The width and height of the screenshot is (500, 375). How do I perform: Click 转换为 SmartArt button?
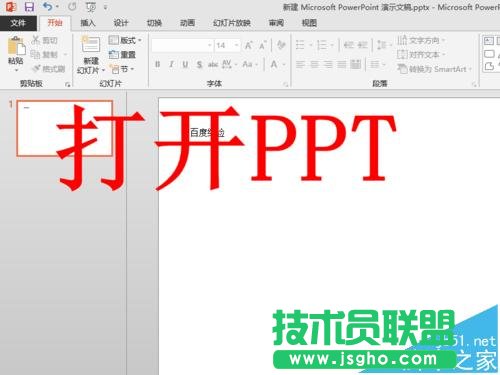[434, 69]
